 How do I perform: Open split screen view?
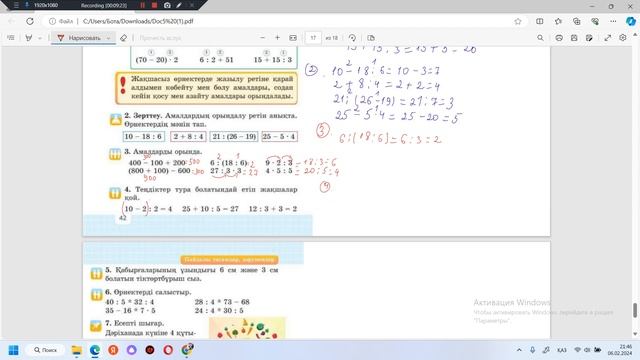(540, 21)
